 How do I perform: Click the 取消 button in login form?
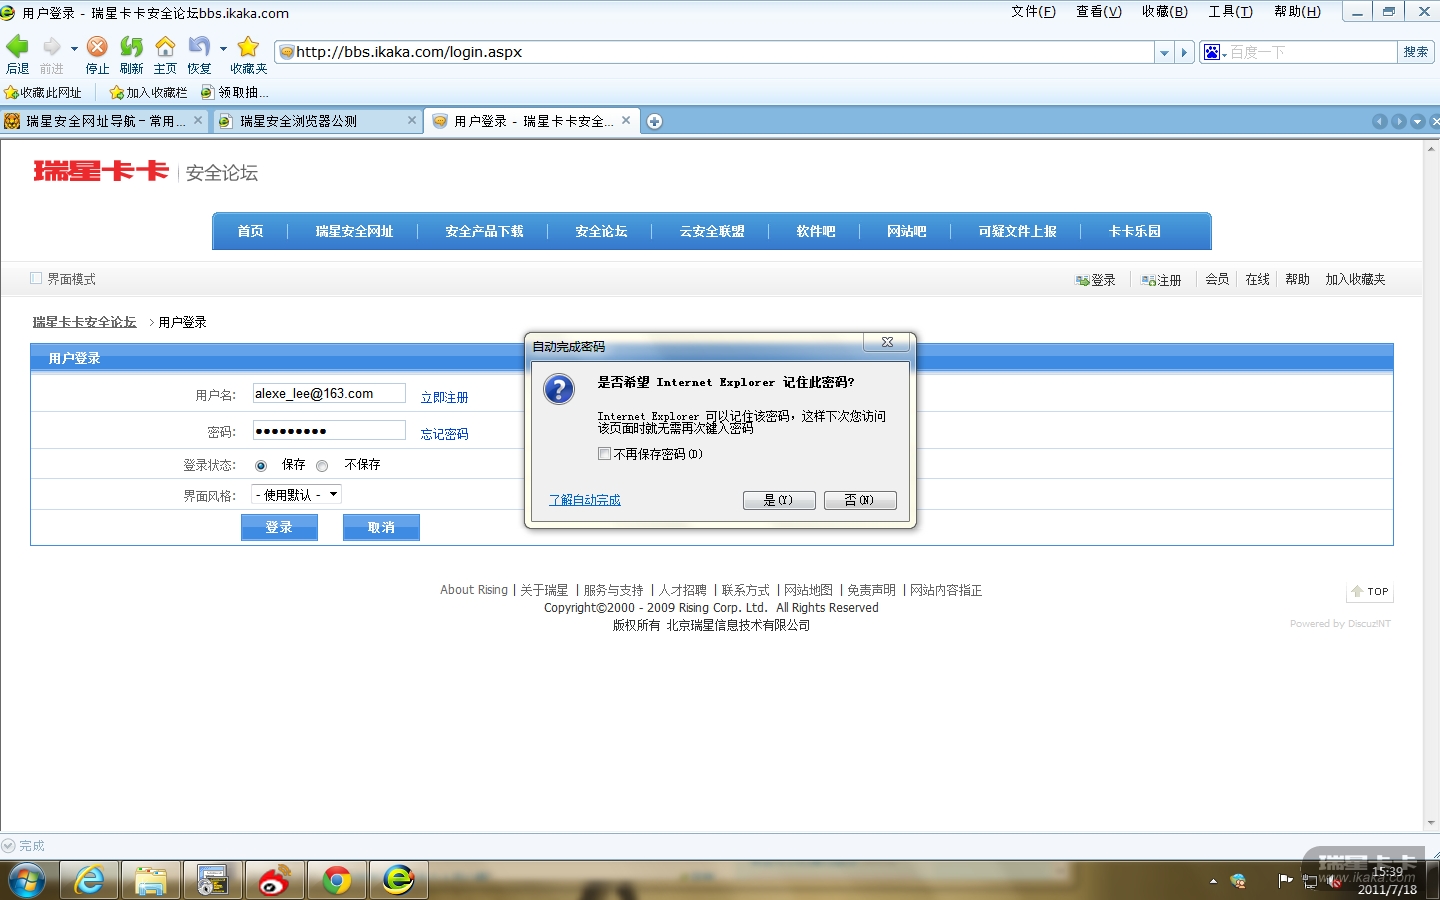pyautogui.click(x=381, y=527)
